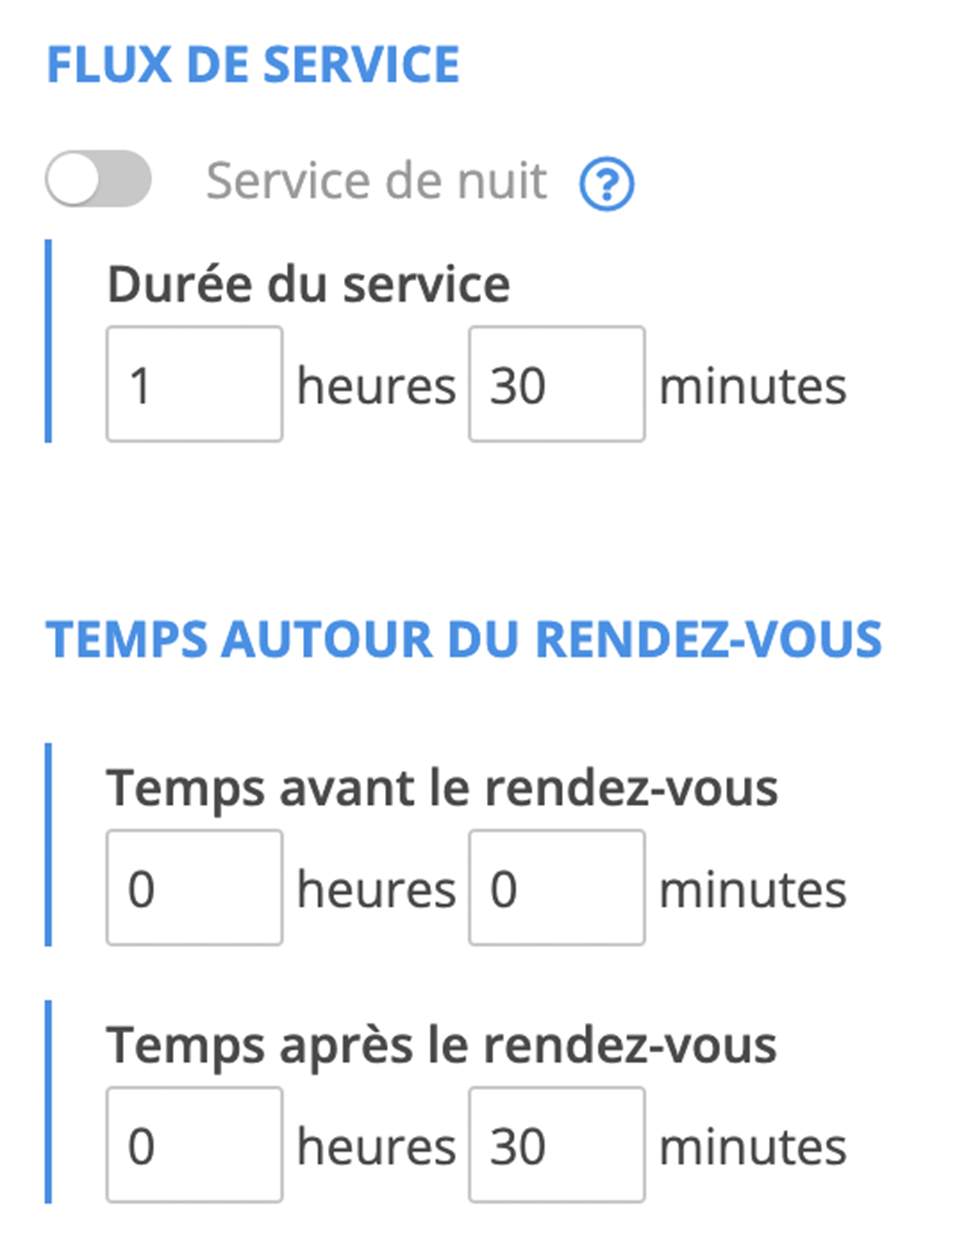Viewport: 957px width, 1243px height.
Task: Click the FLUX DE SERVICE section heading
Action: [253, 65]
